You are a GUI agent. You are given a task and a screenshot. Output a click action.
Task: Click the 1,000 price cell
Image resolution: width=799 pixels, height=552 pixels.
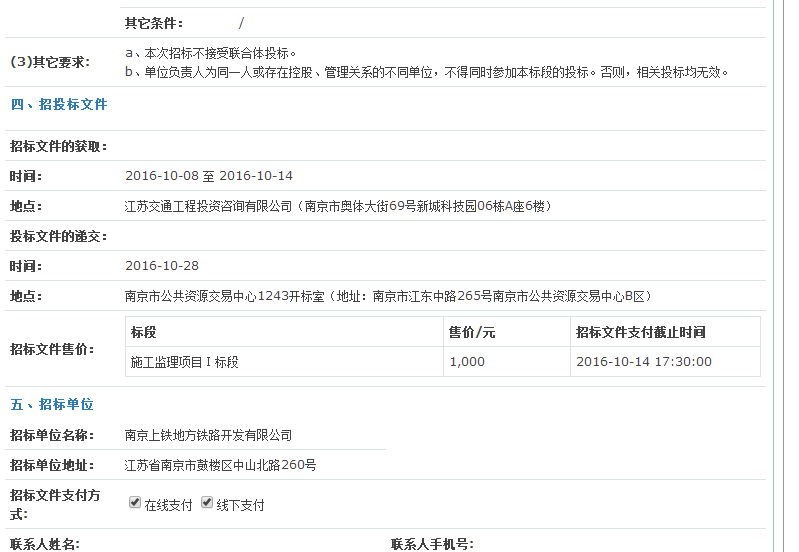click(467, 362)
